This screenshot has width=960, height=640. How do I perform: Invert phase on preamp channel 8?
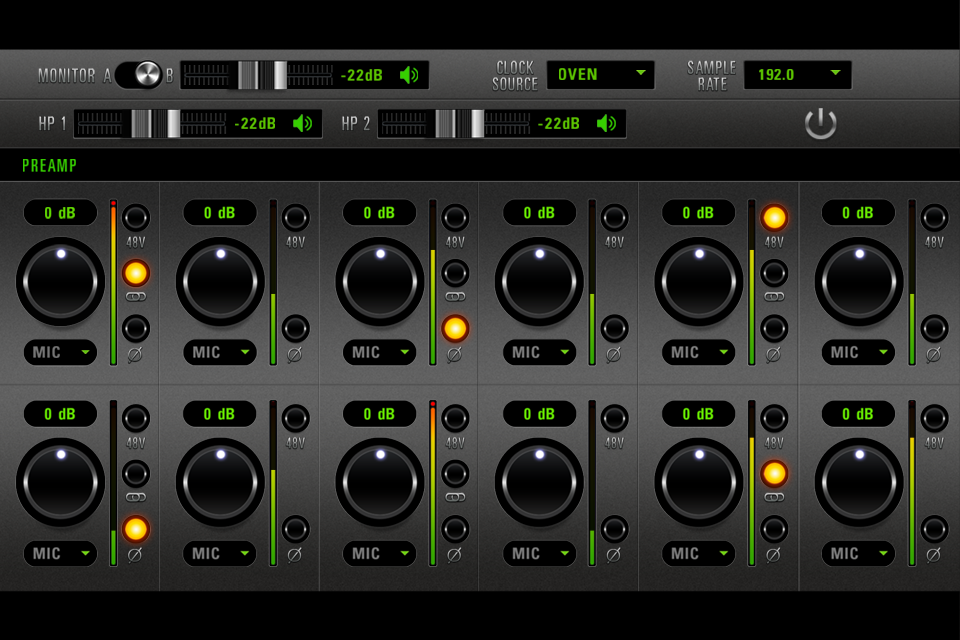coord(296,529)
